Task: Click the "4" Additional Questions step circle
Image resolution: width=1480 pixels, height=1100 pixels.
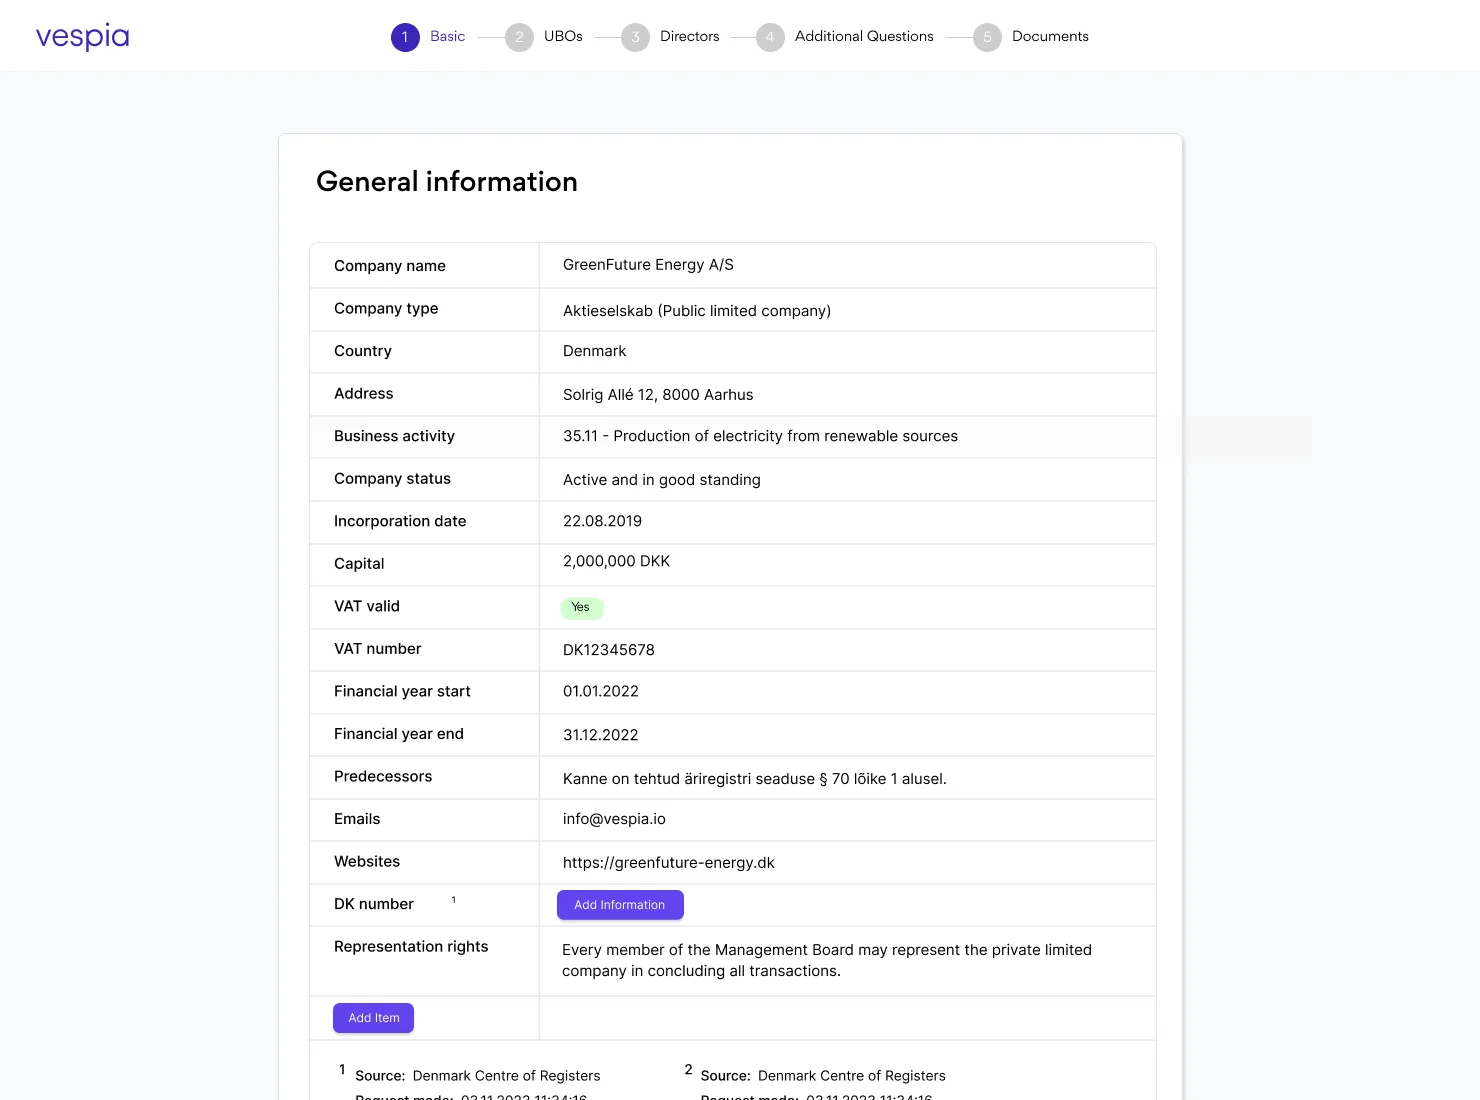Action: [x=769, y=37]
